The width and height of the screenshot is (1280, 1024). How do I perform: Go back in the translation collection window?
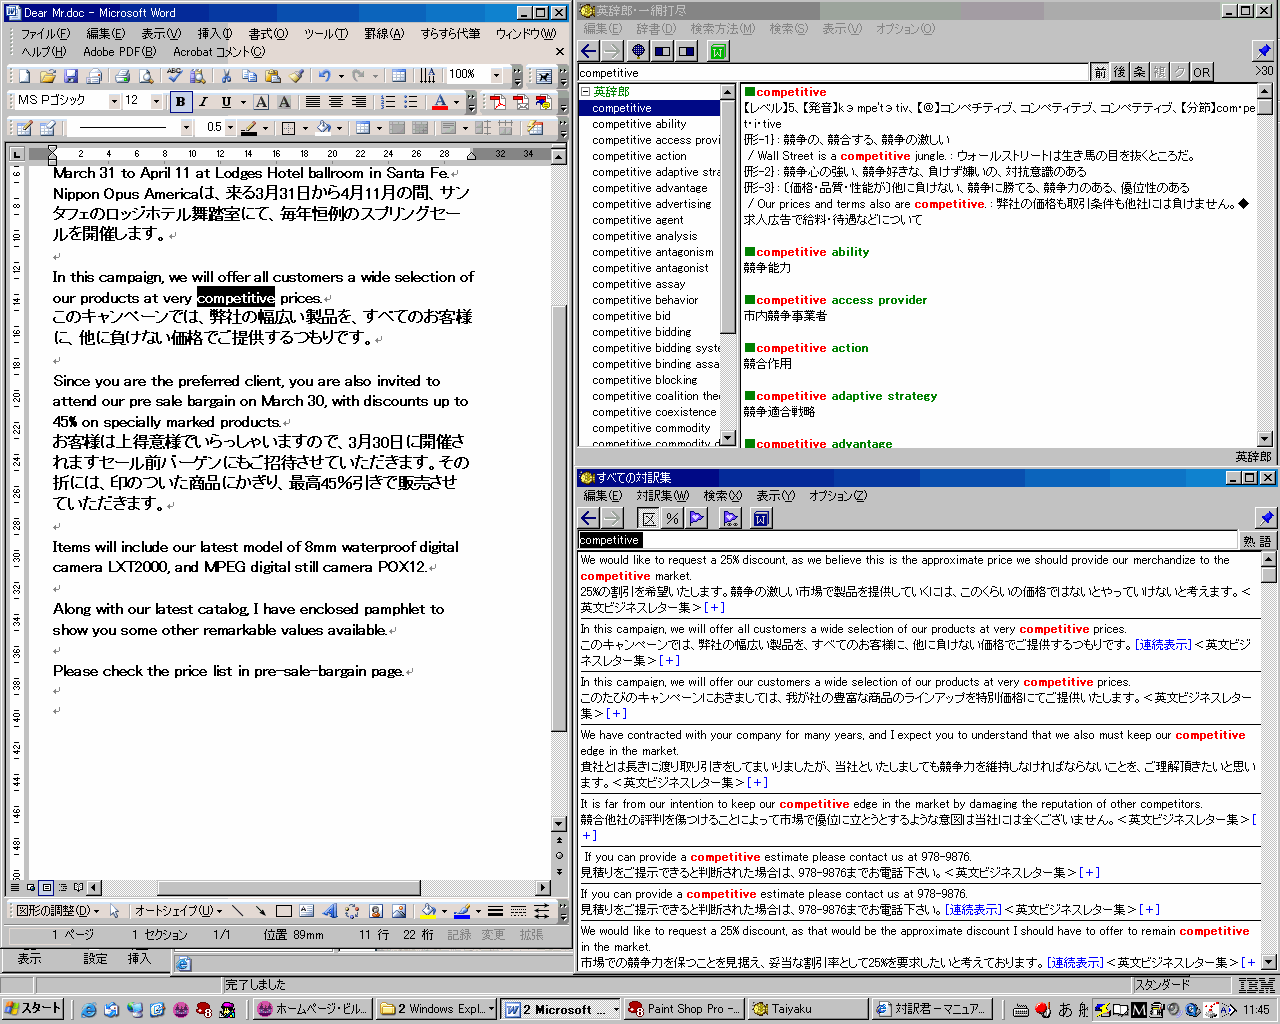coord(589,518)
